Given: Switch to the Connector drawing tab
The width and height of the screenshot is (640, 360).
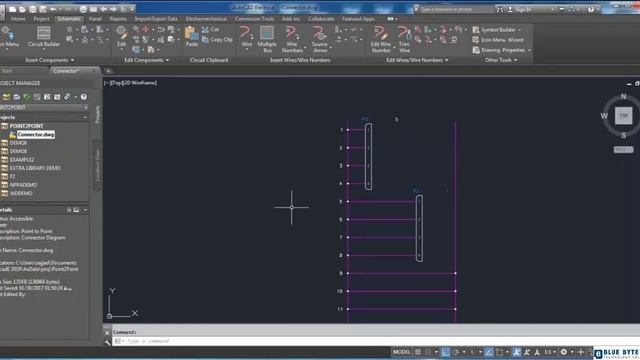Looking at the screenshot, I should click(74, 71).
